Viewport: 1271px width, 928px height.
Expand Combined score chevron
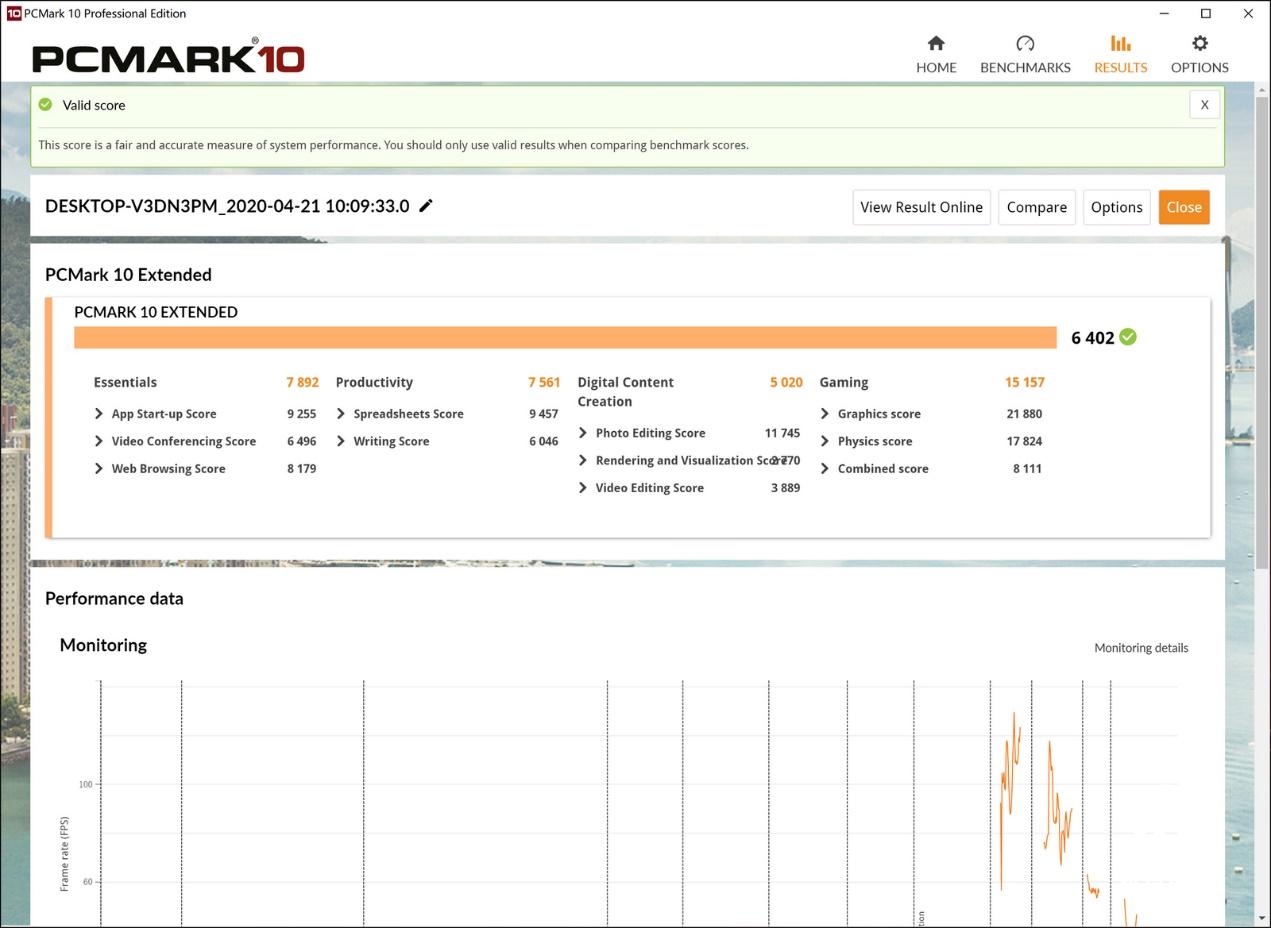point(825,468)
